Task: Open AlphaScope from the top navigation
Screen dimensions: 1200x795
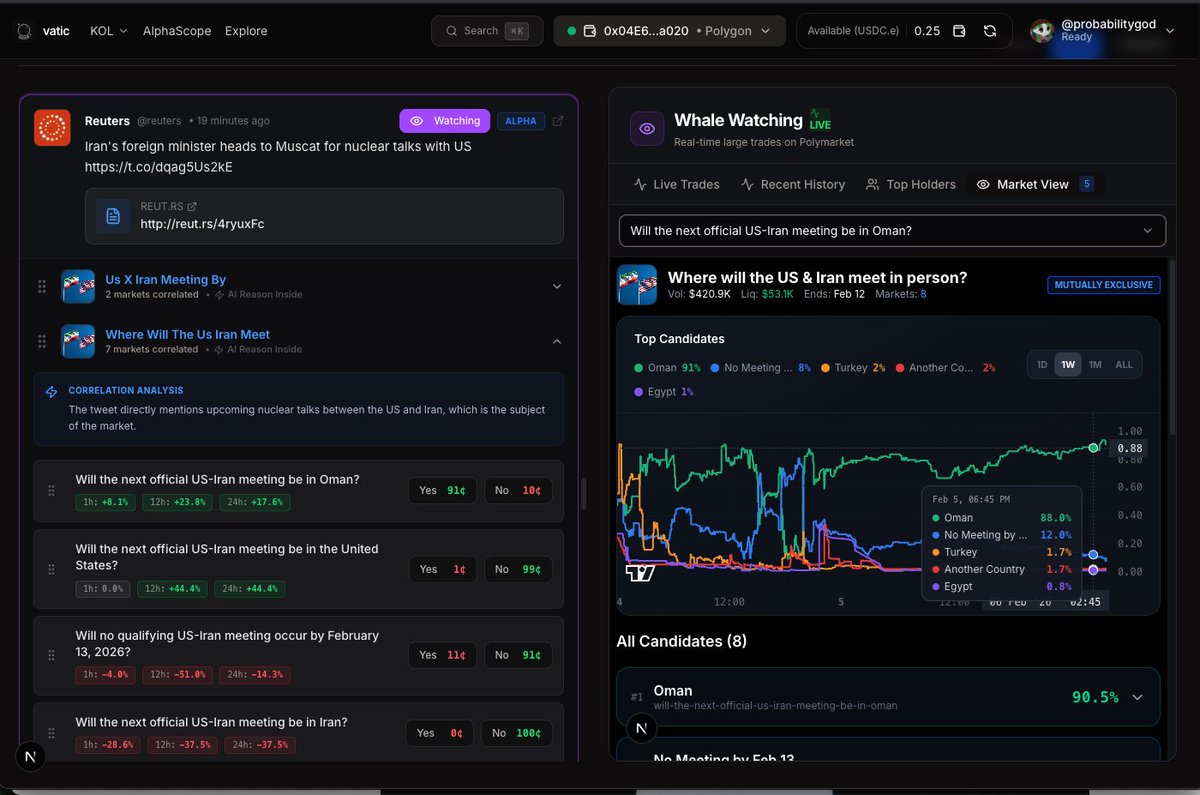Action: click(x=177, y=31)
